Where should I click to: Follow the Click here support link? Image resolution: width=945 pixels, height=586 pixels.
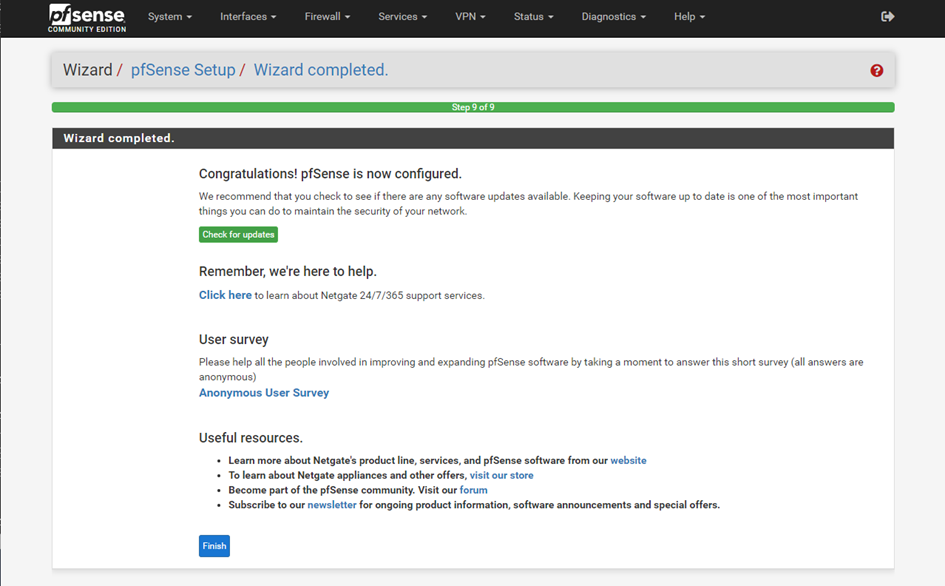pos(225,295)
